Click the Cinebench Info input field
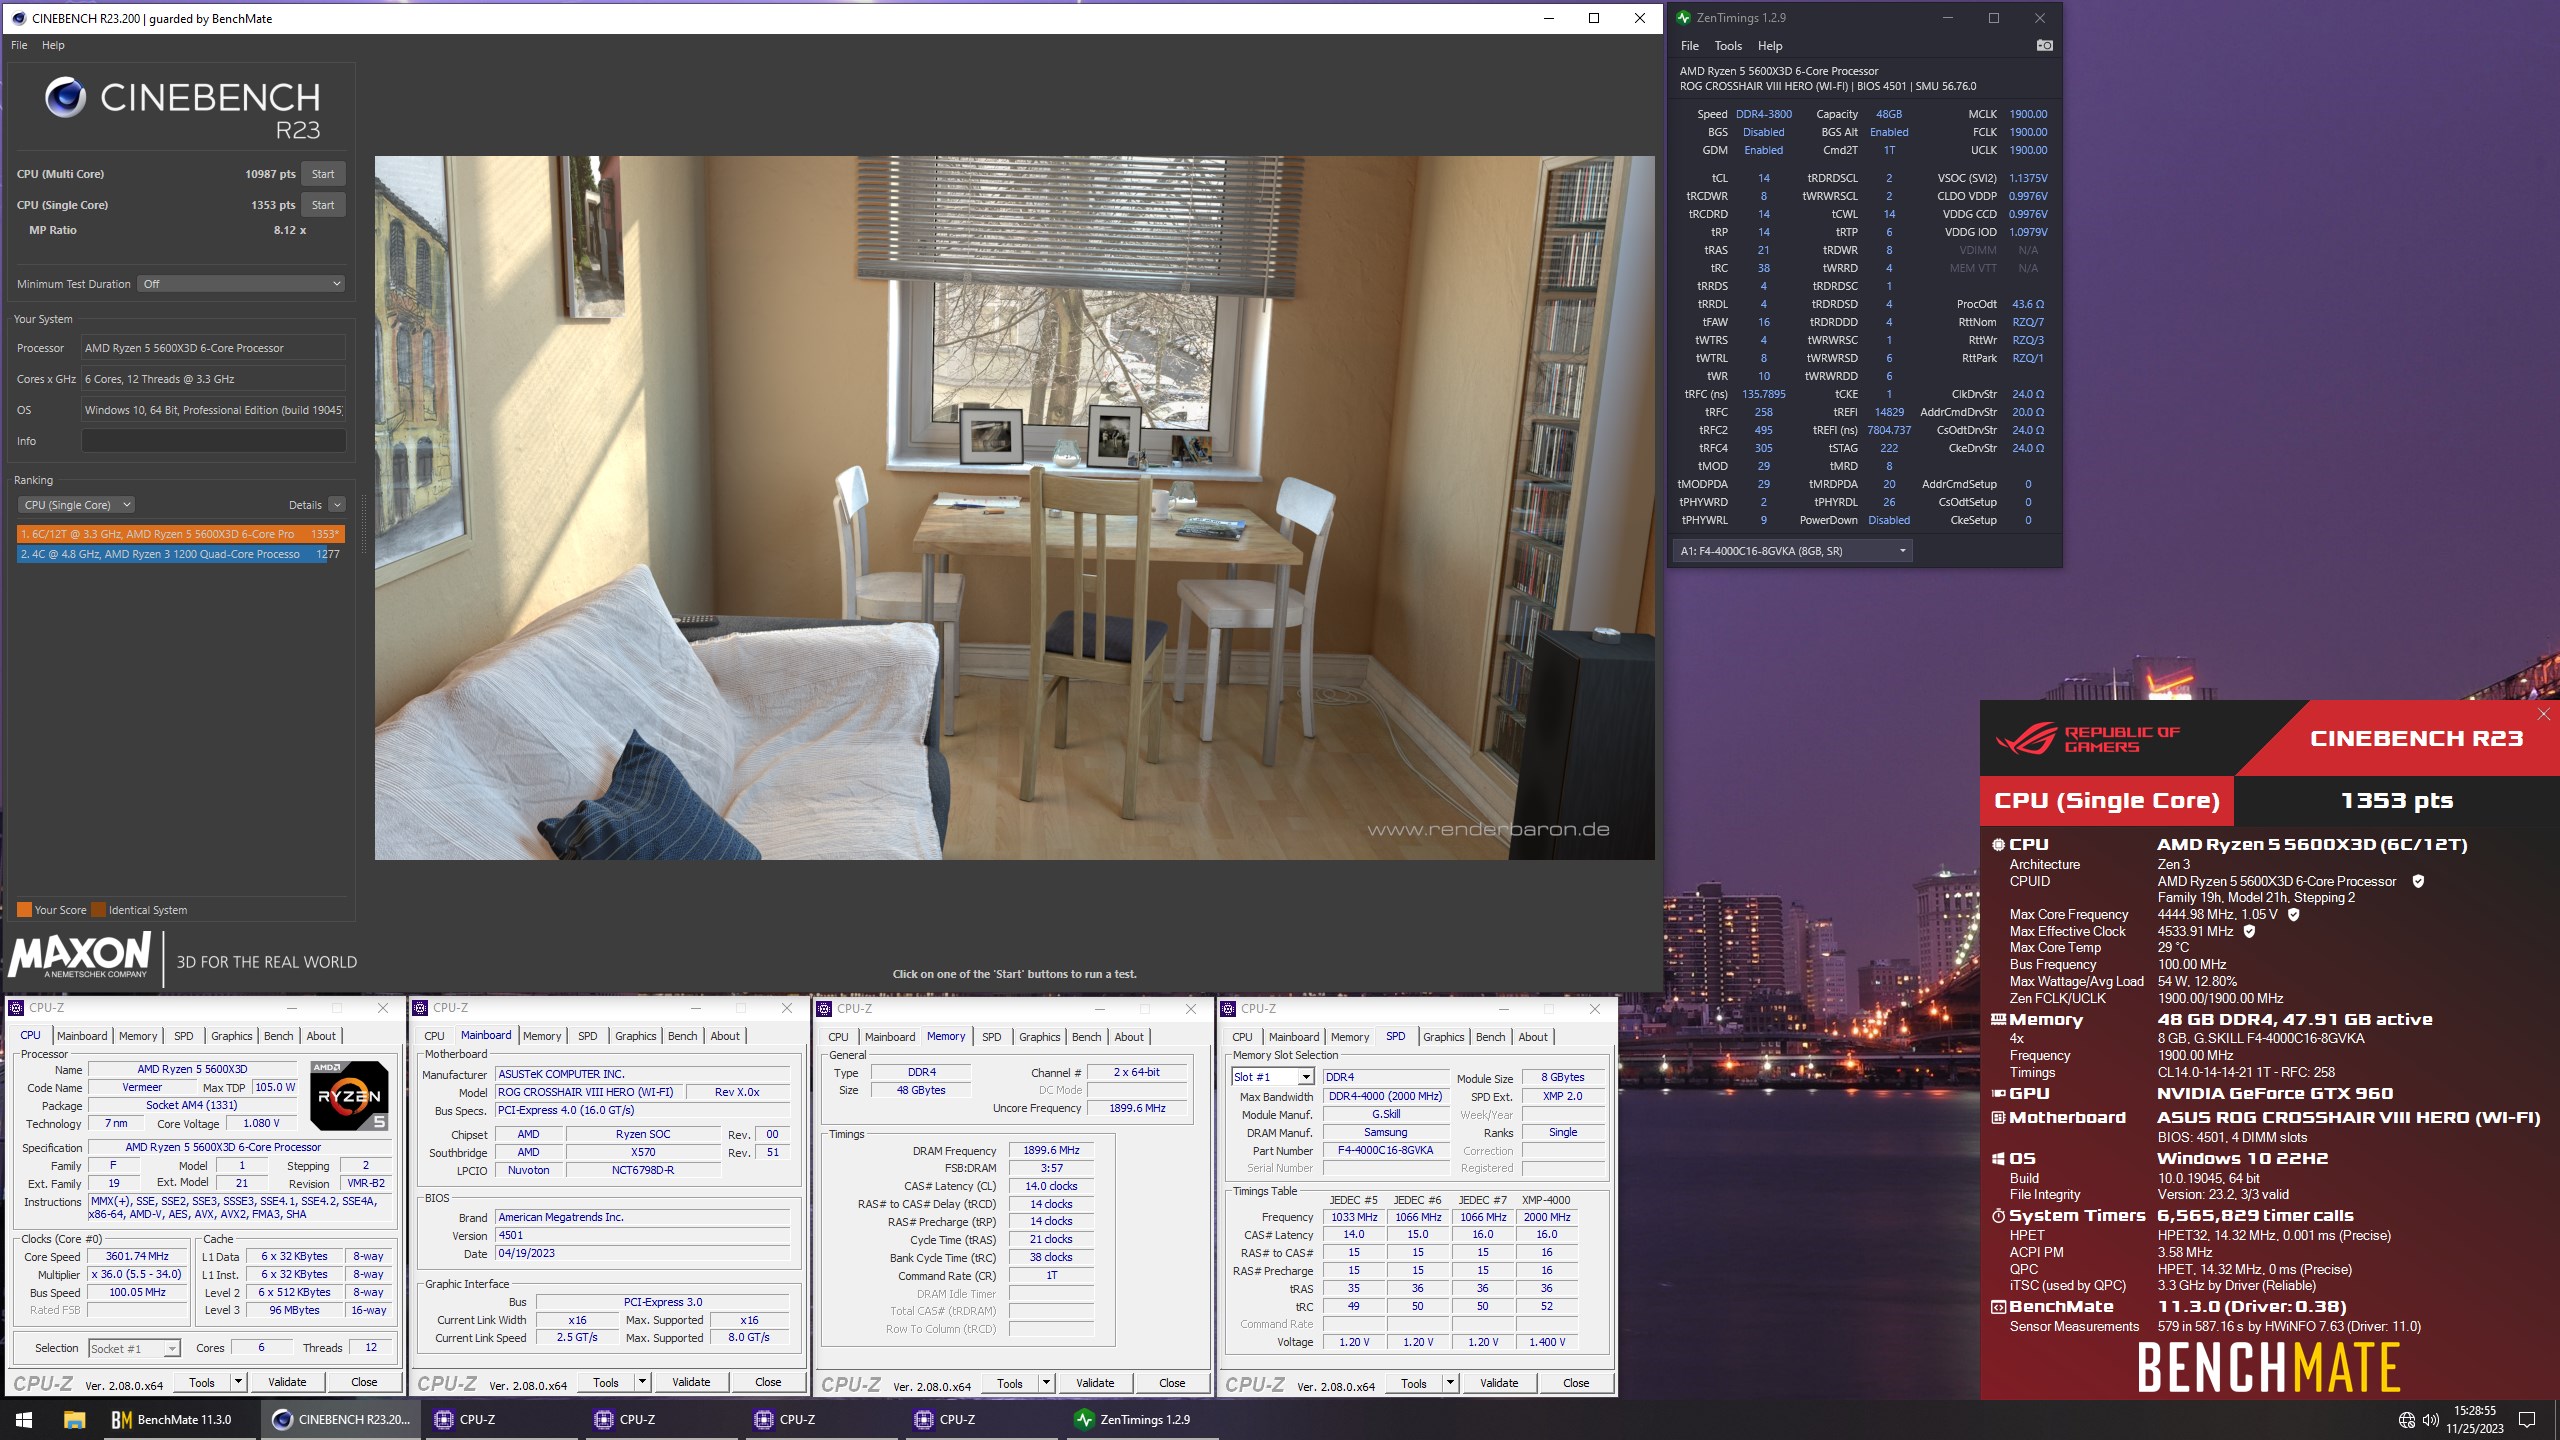 click(x=213, y=441)
